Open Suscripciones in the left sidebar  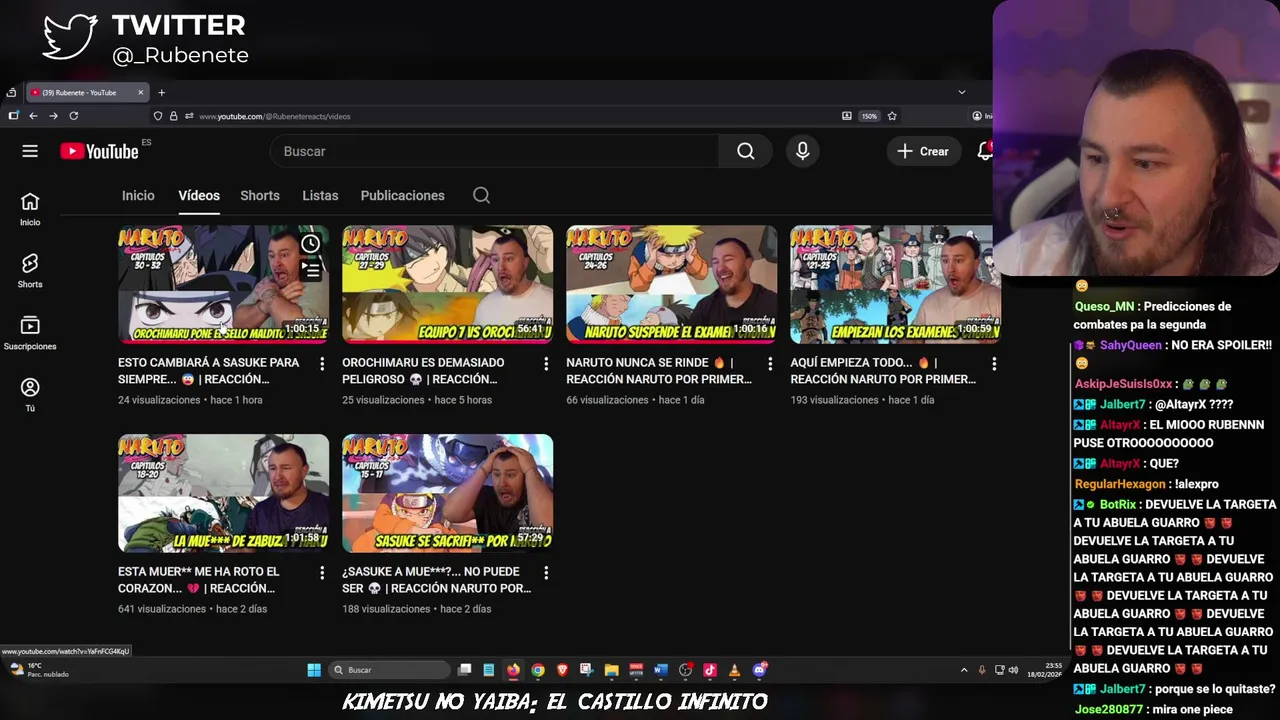click(30, 332)
